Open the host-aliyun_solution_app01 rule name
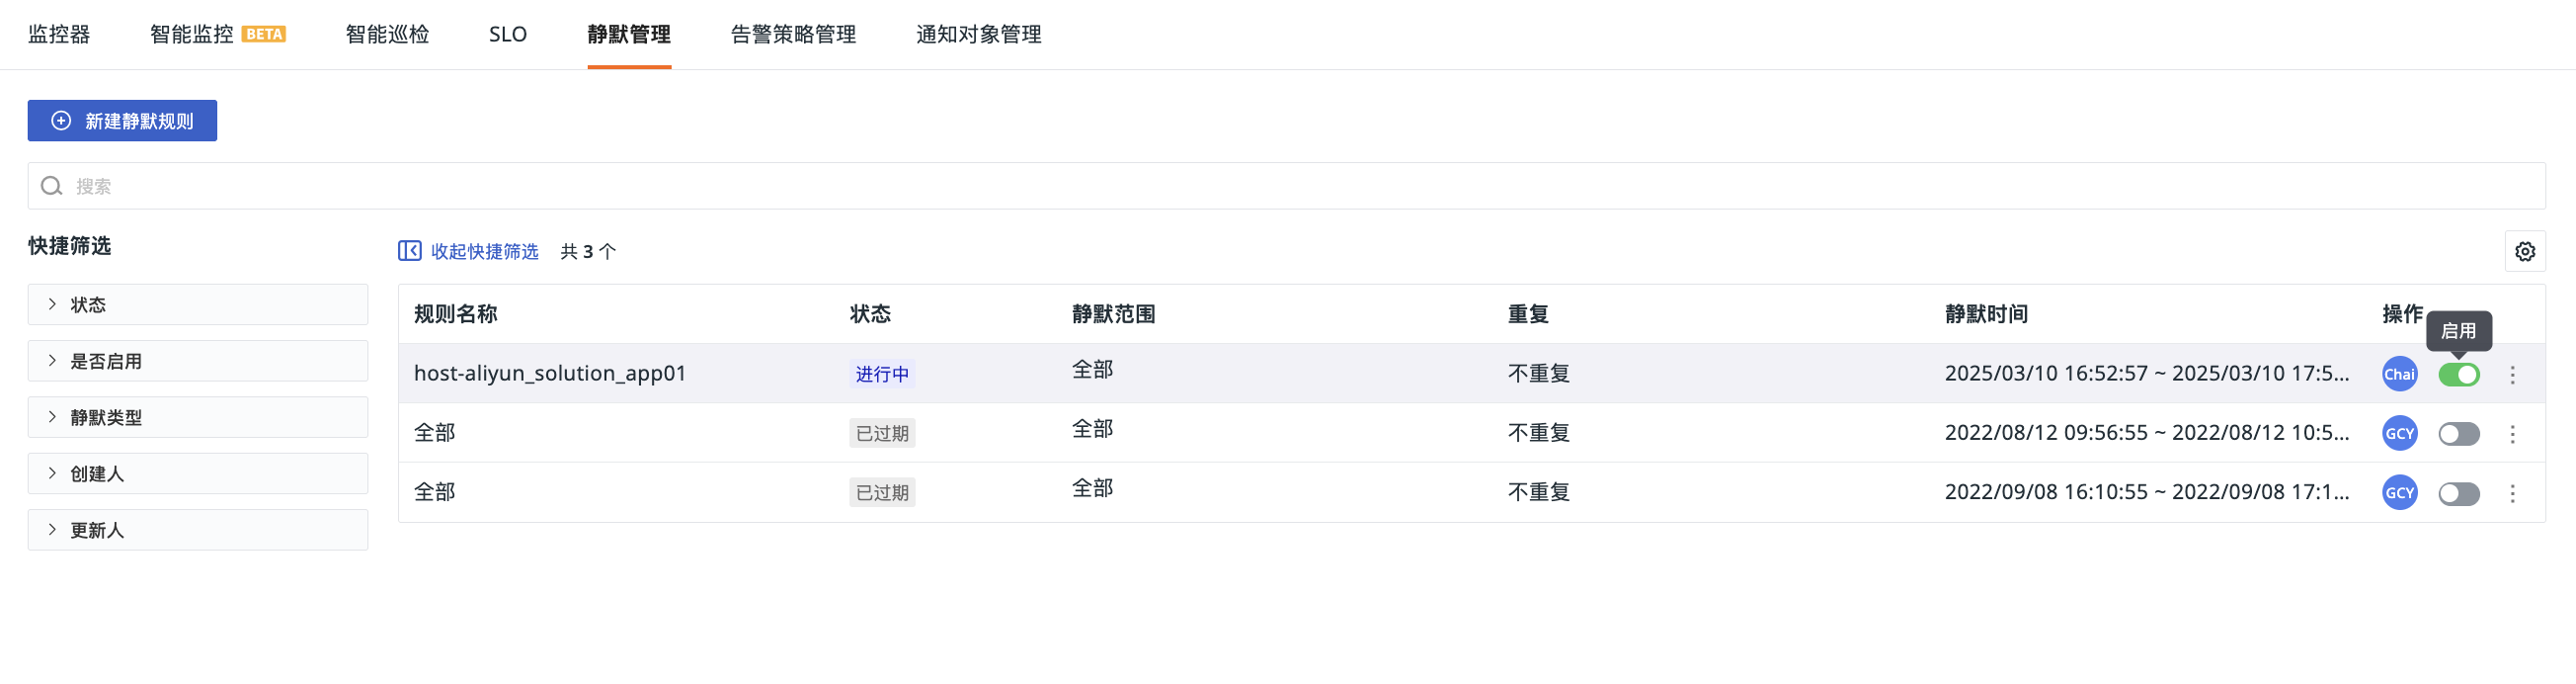 [x=550, y=373]
